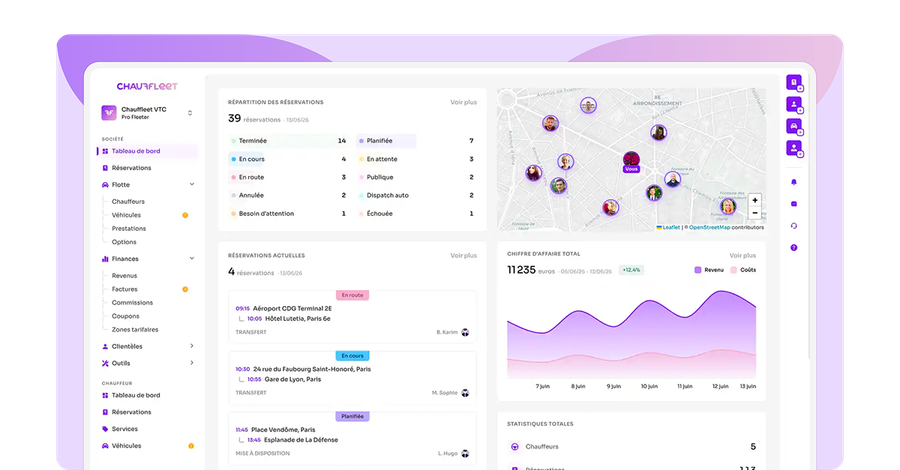Click Voir plus in Réservations actuelles
900x470 pixels.
pos(464,255)
